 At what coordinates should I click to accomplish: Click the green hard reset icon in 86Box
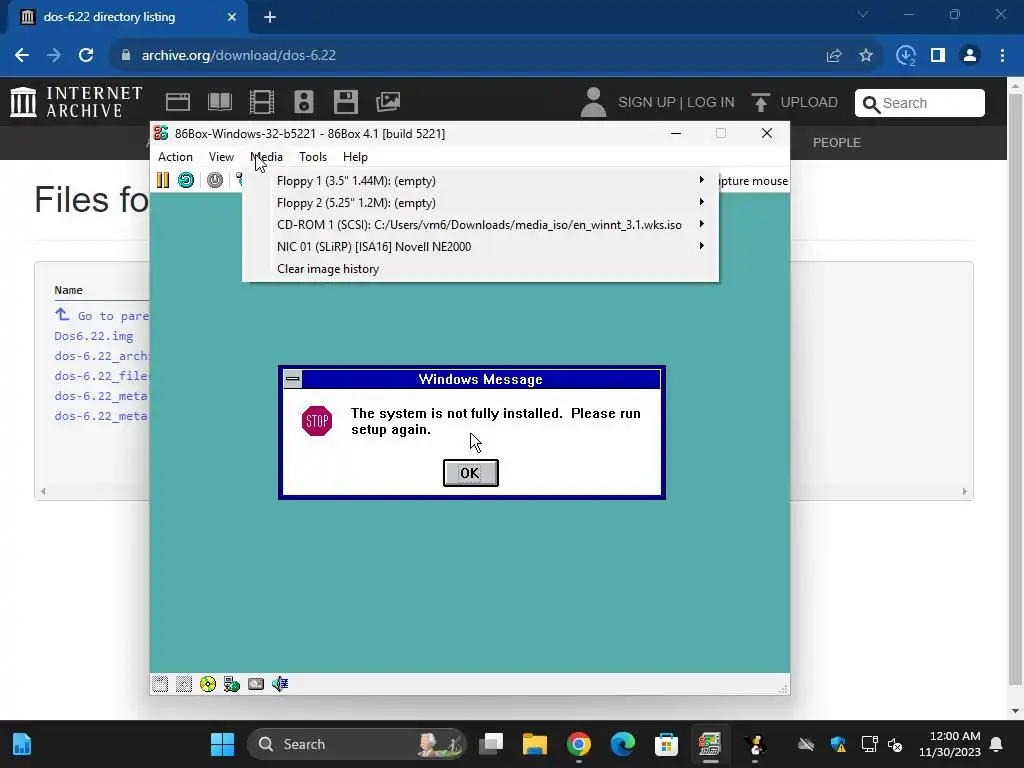(186, 180)
